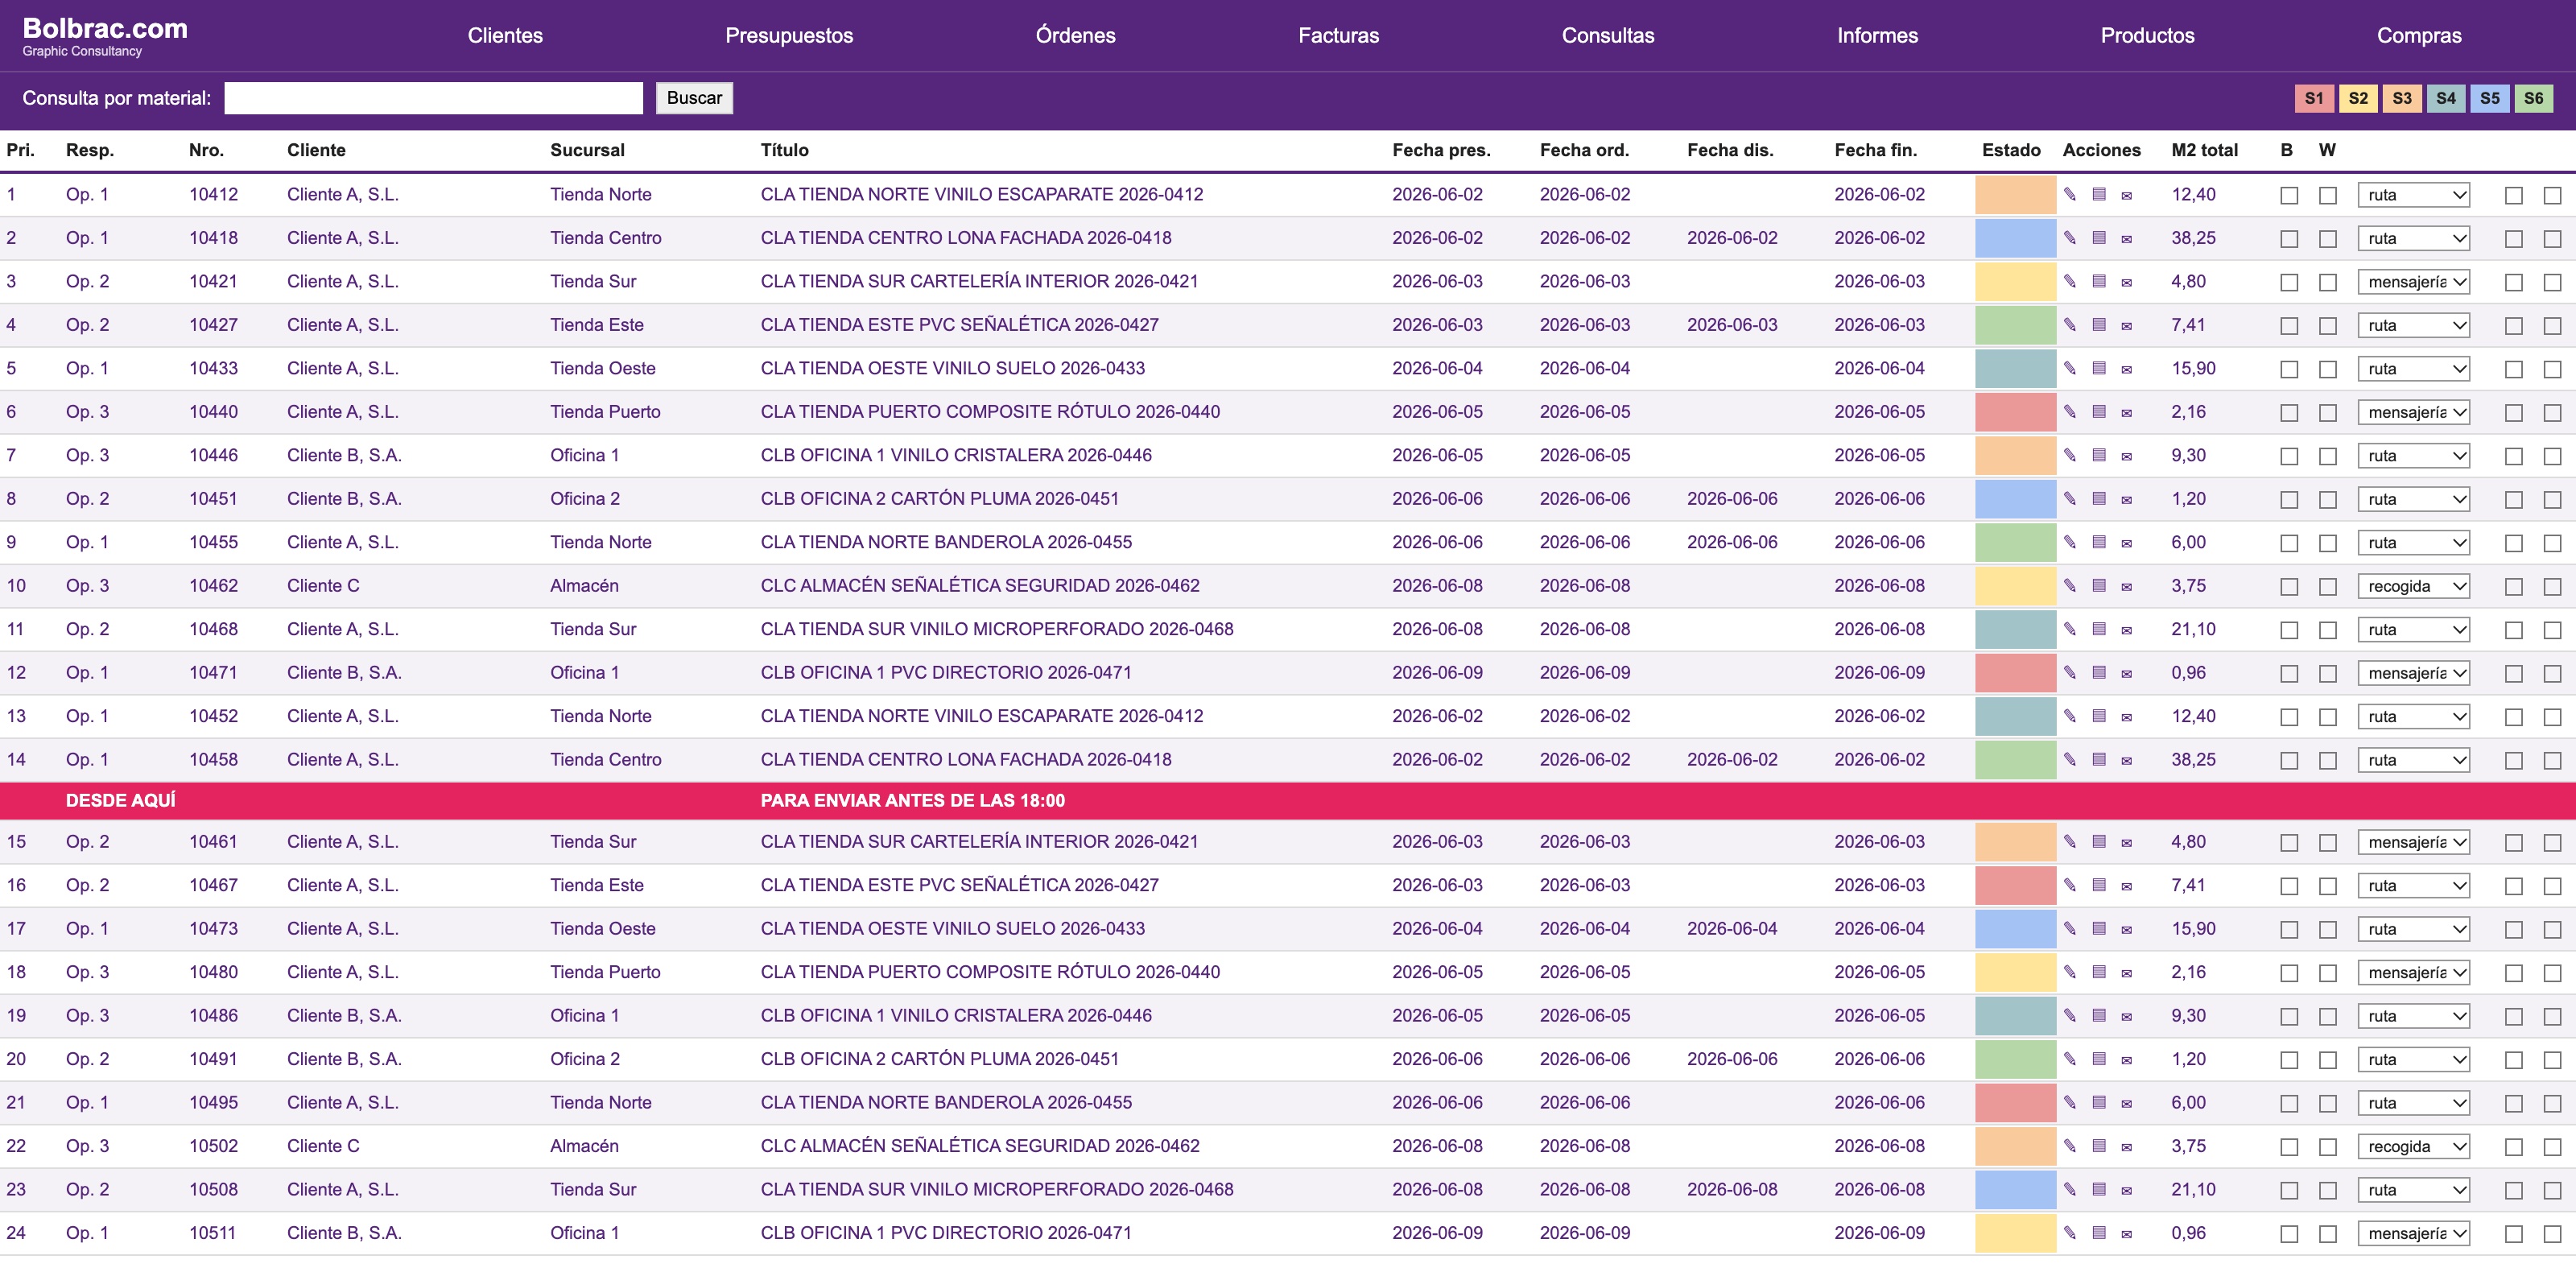Viewport: 2576px width, 1272px height.
Task: Open the list icon for order 10418
Action: tap(2099, 238)
